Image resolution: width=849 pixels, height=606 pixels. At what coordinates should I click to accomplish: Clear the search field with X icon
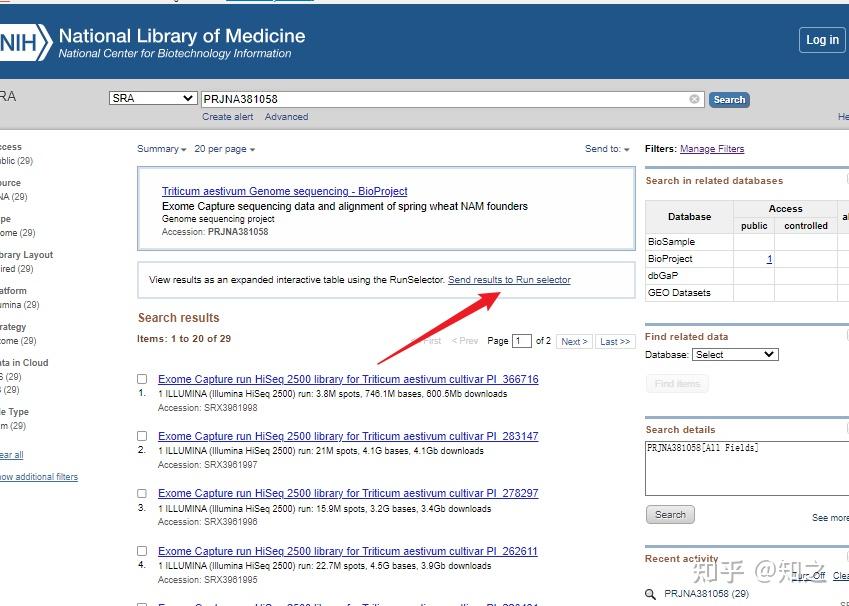point(694,99)
